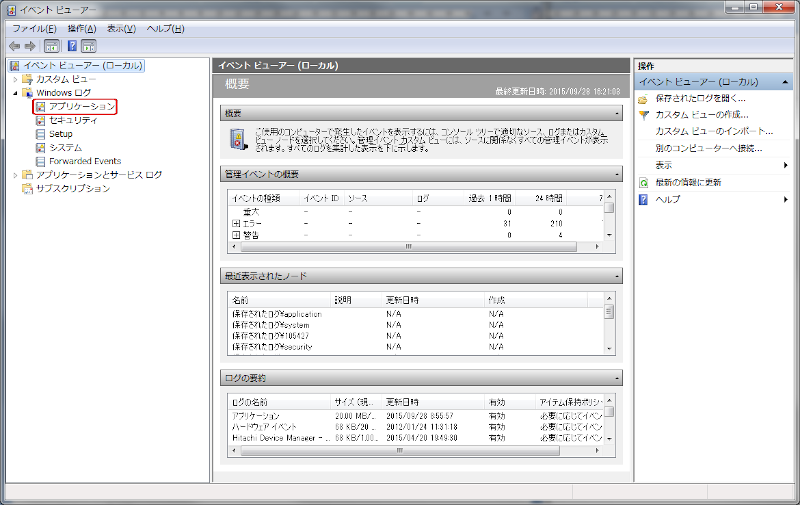The image size is (800, 505).
Task: Open the ヘルプ(H) menu
Action: click(x=165, y=29)
